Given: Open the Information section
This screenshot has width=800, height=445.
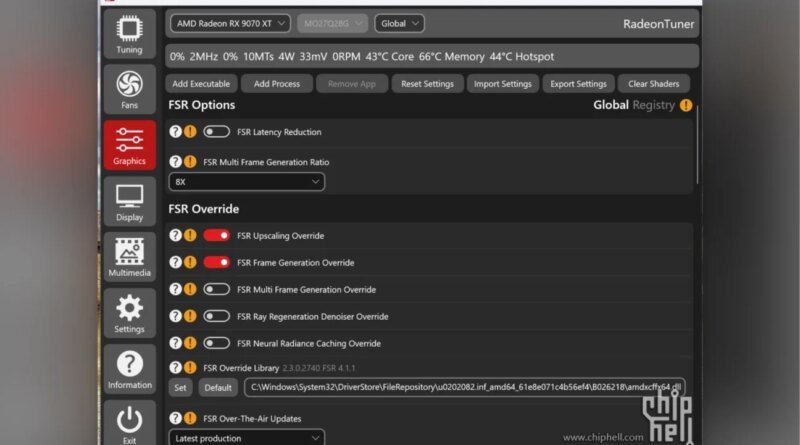Looking at the screenshot, I should (129, 368).
